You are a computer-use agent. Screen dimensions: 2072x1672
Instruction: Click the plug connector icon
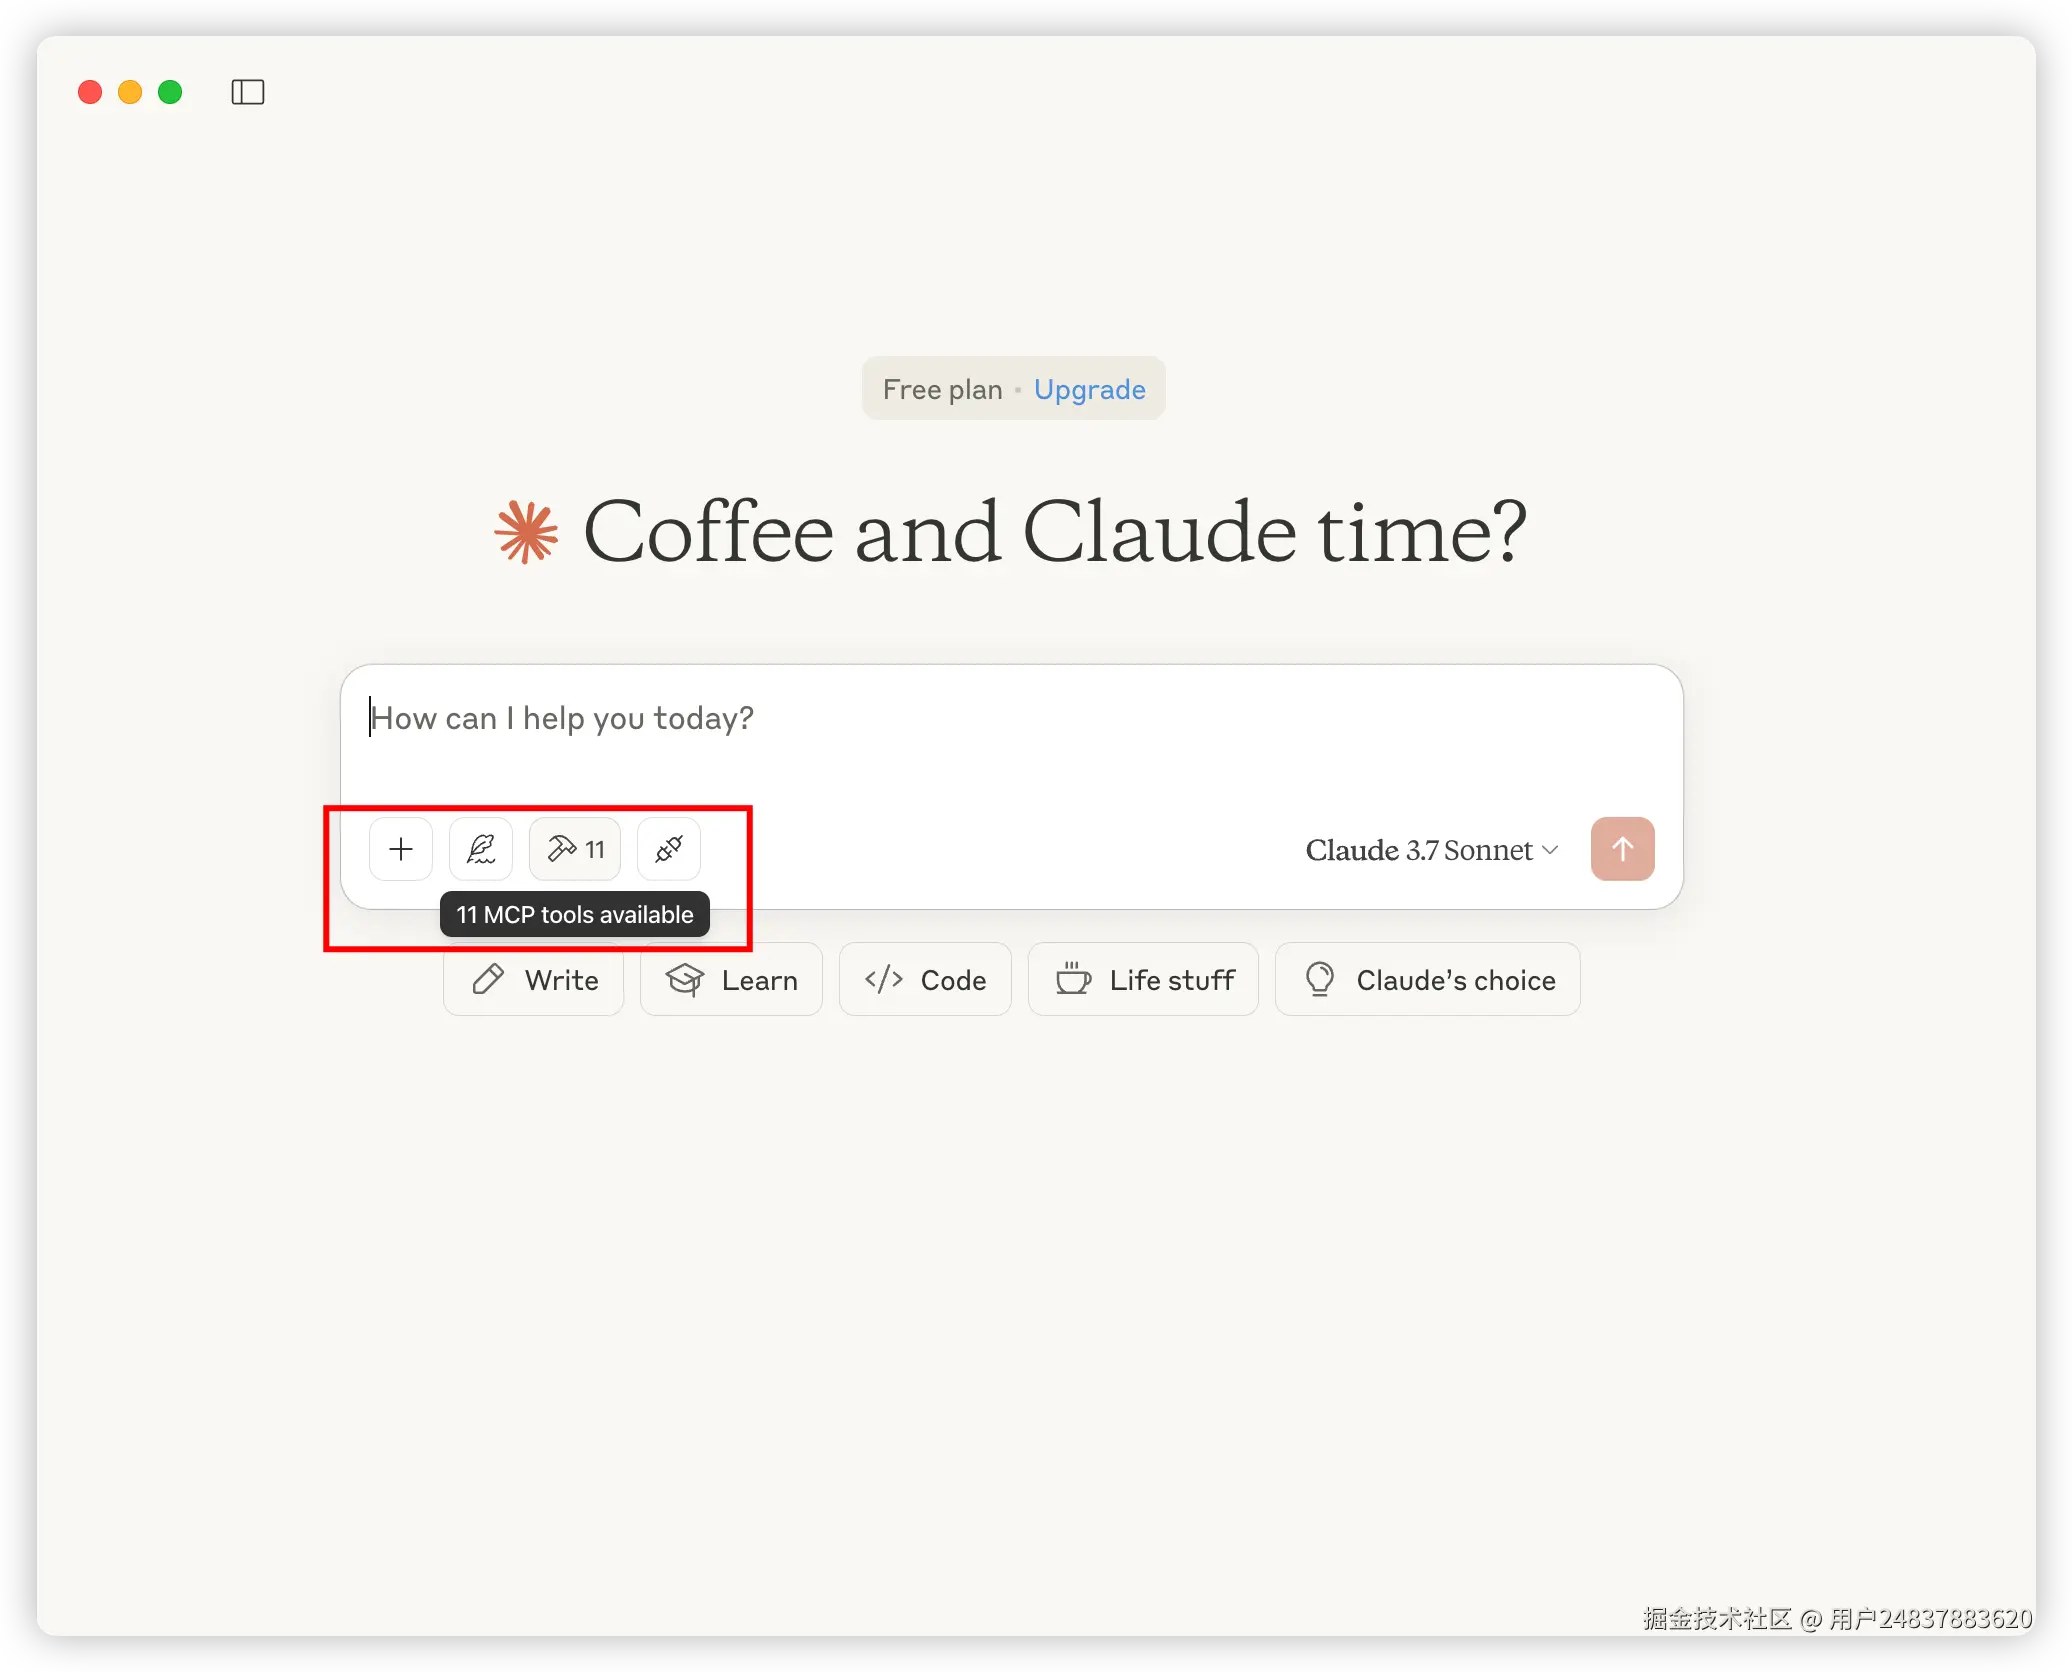(x=669, y=849)
